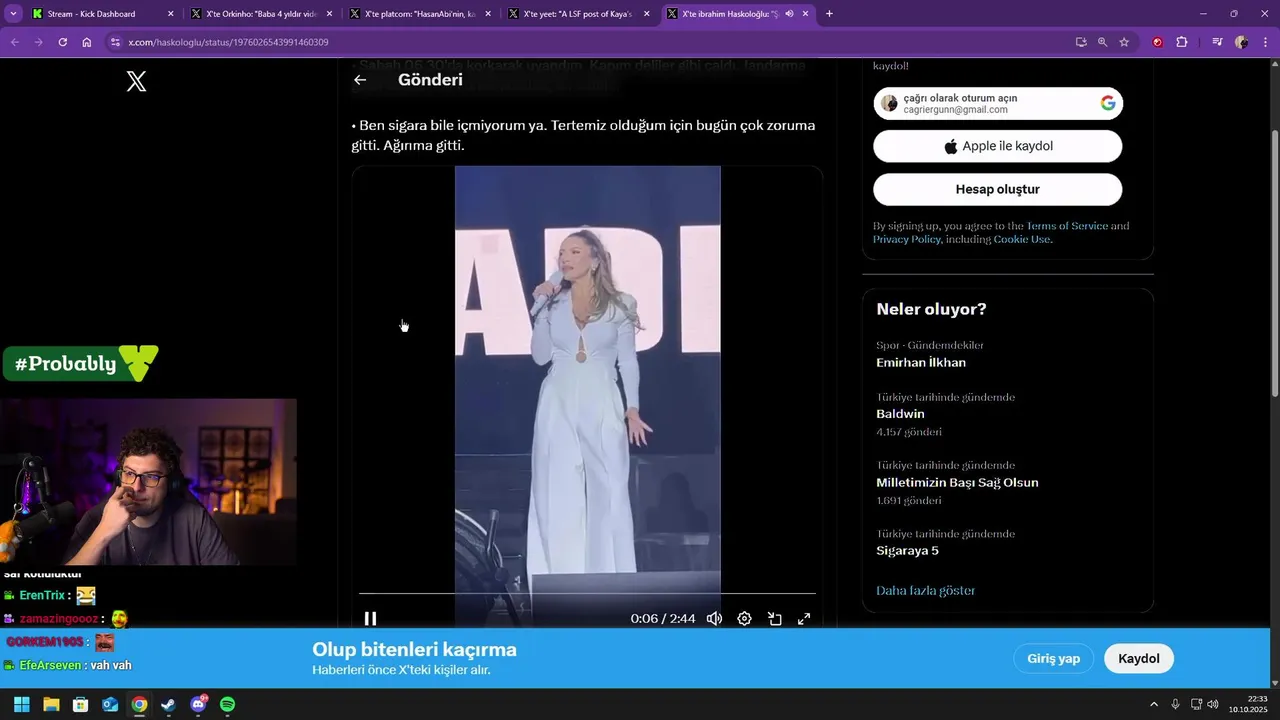Open Discord from the taskbar
The height and width of the screenshot is (720, 1280).
198,704
